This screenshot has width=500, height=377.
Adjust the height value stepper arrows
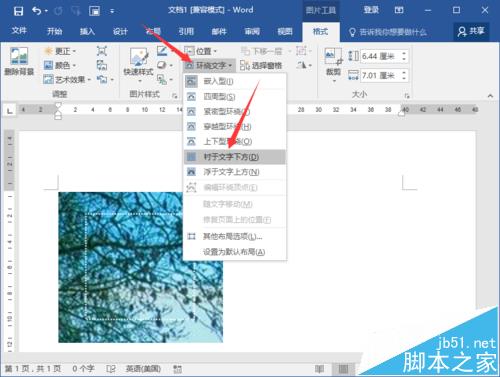404,56
